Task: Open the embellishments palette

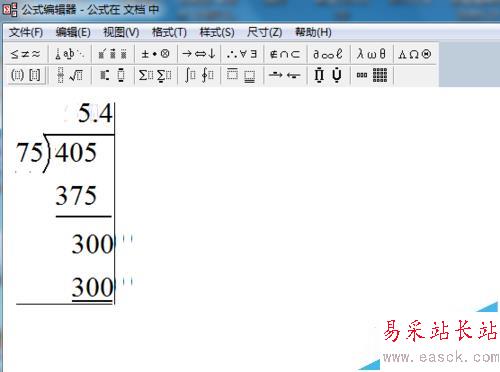Action: point(113,54)
